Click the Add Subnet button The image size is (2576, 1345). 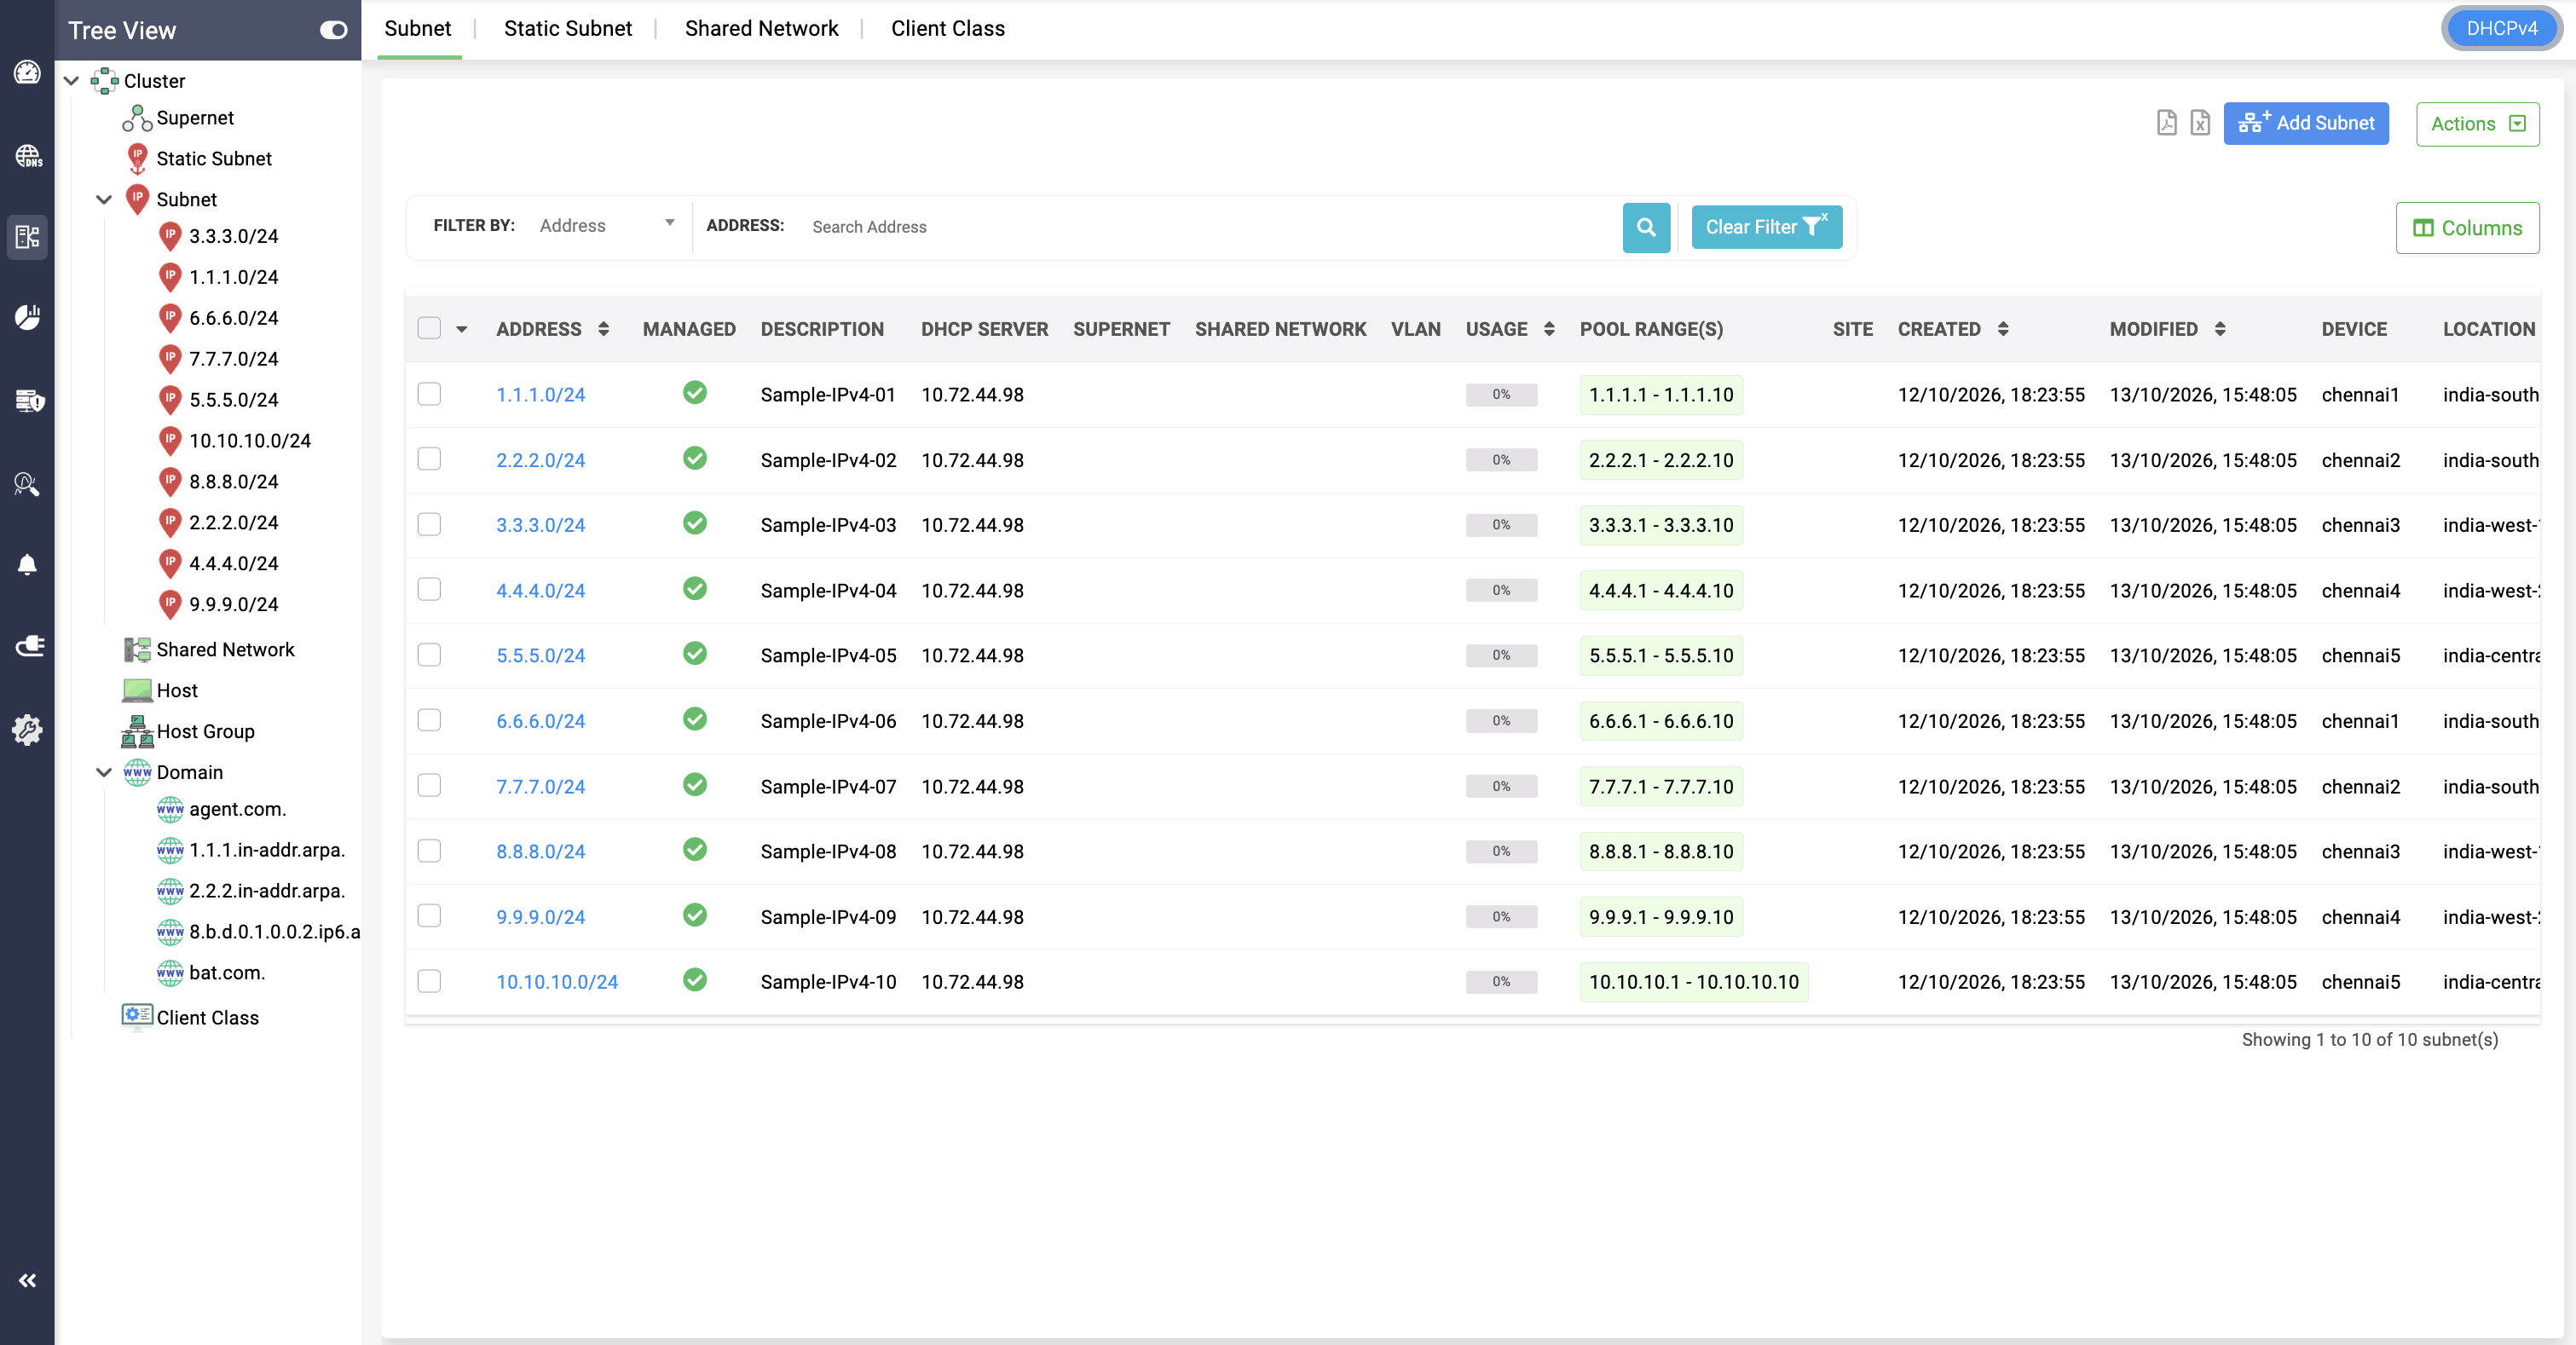click(2306, 123)
